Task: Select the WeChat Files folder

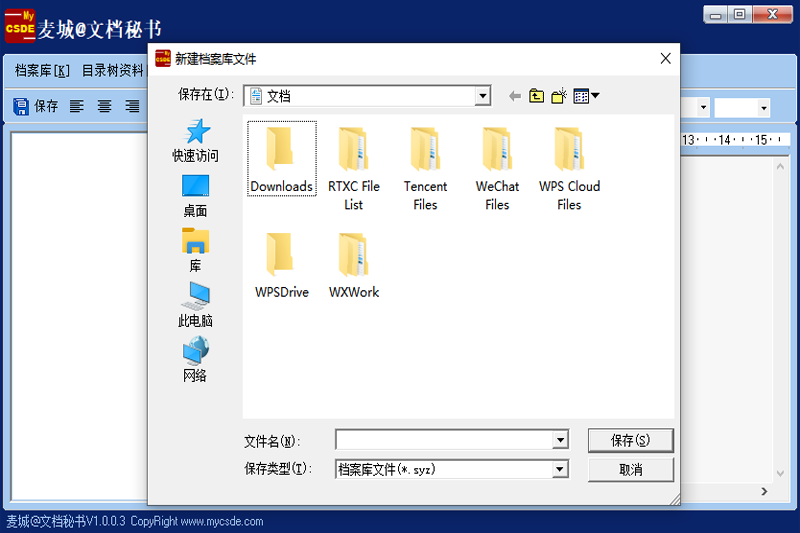Action: coord(497,168)
